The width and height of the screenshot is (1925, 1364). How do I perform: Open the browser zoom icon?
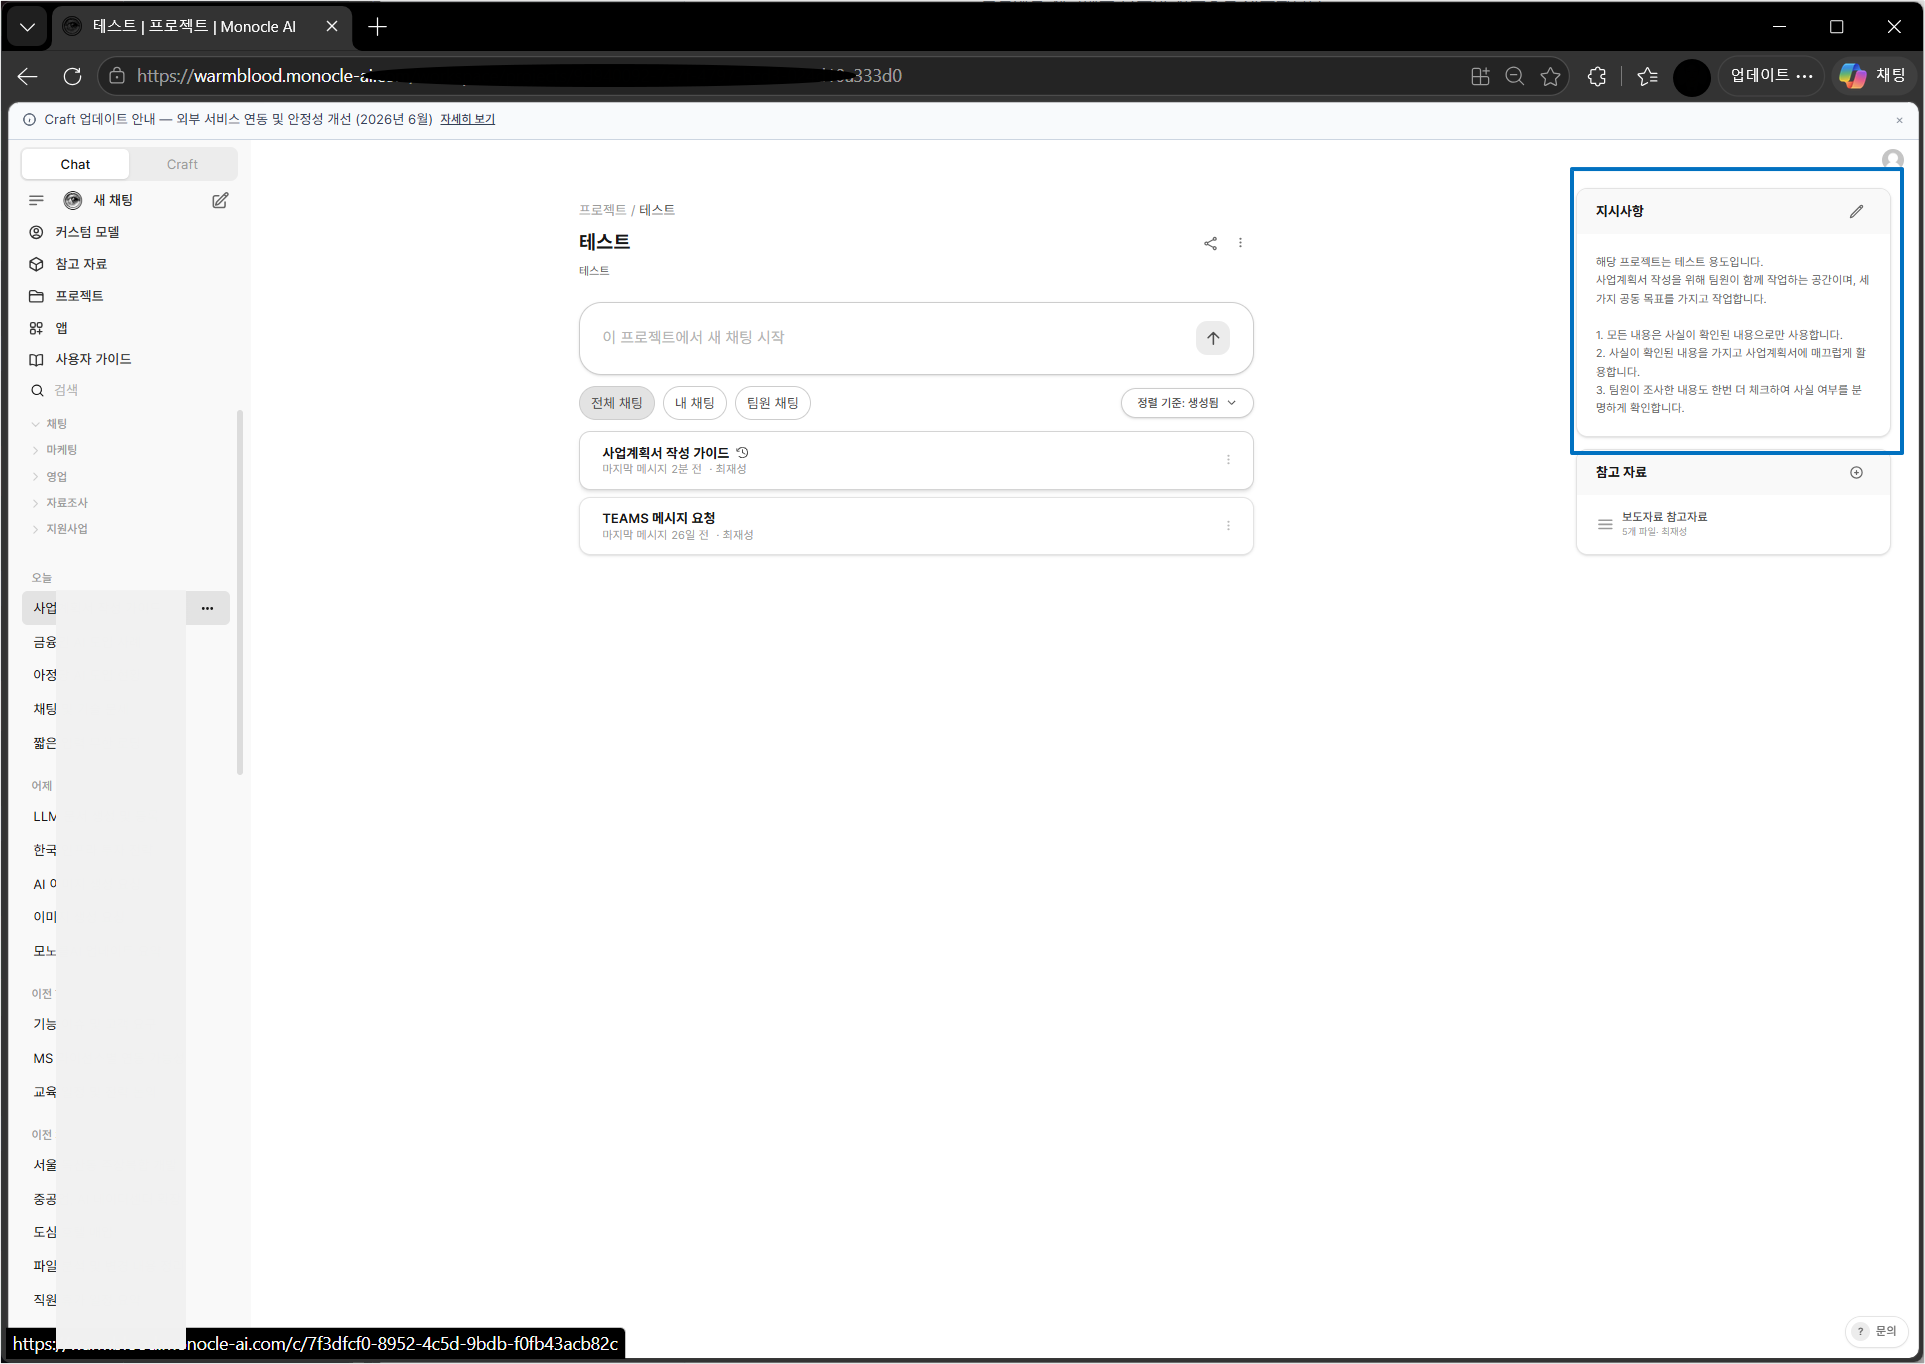coord(1514,76)
